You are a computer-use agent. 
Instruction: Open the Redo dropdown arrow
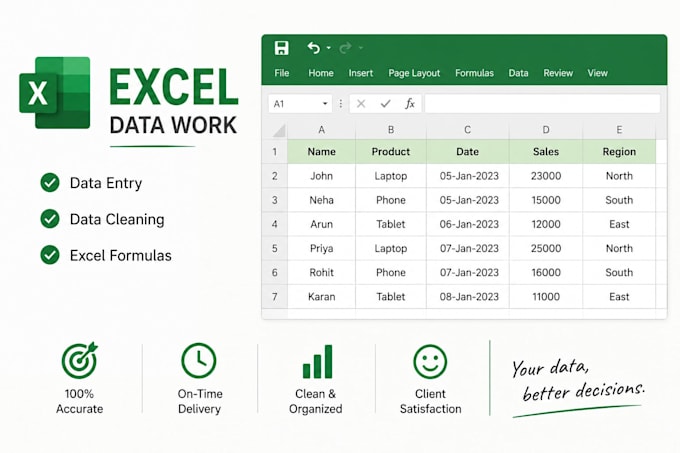tap(361, 48)
